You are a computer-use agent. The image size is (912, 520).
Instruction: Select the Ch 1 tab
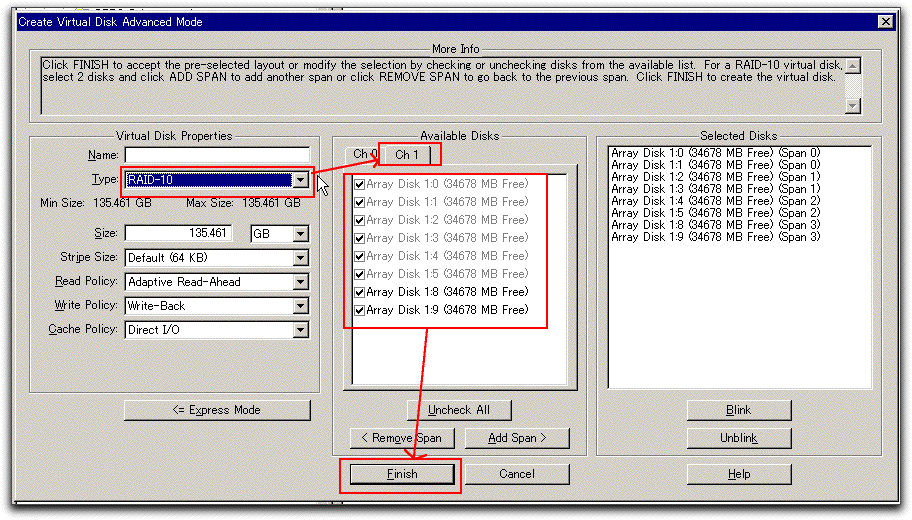click(x=407, y=154)
